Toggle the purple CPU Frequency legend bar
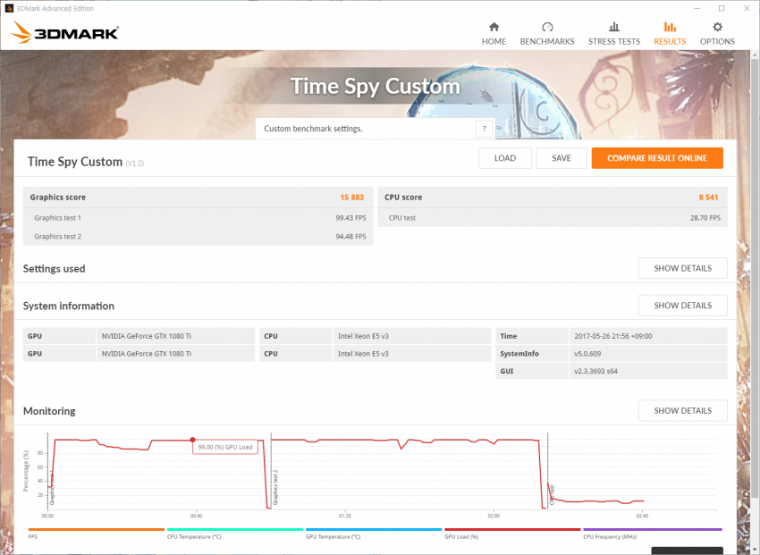 pyautogui.click(x=652, y=529)
